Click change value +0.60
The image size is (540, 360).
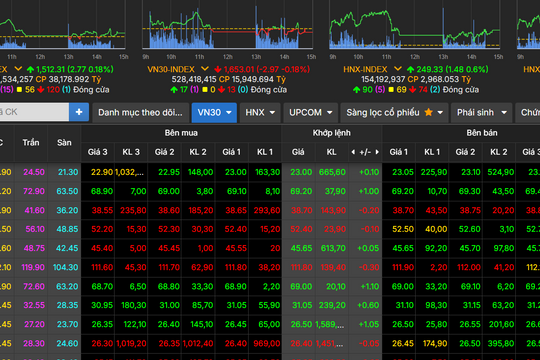point(368,305)
